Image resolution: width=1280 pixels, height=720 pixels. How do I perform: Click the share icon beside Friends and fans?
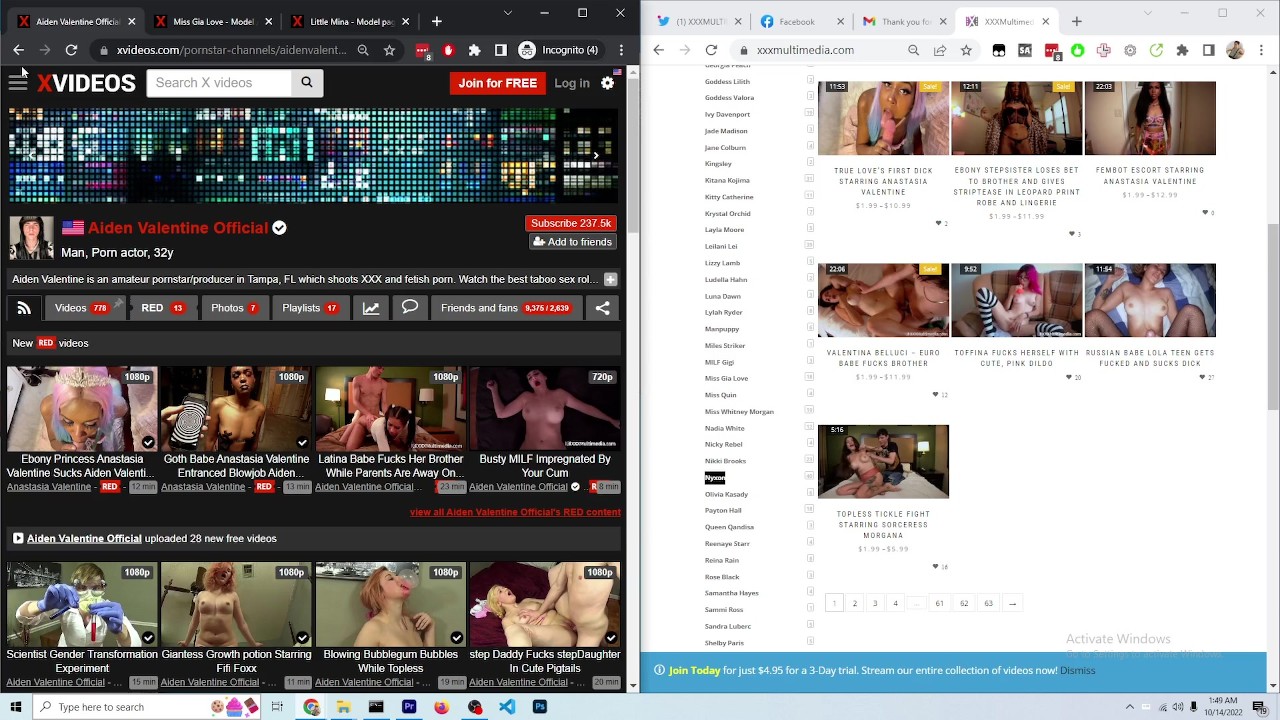coord(602,307)
